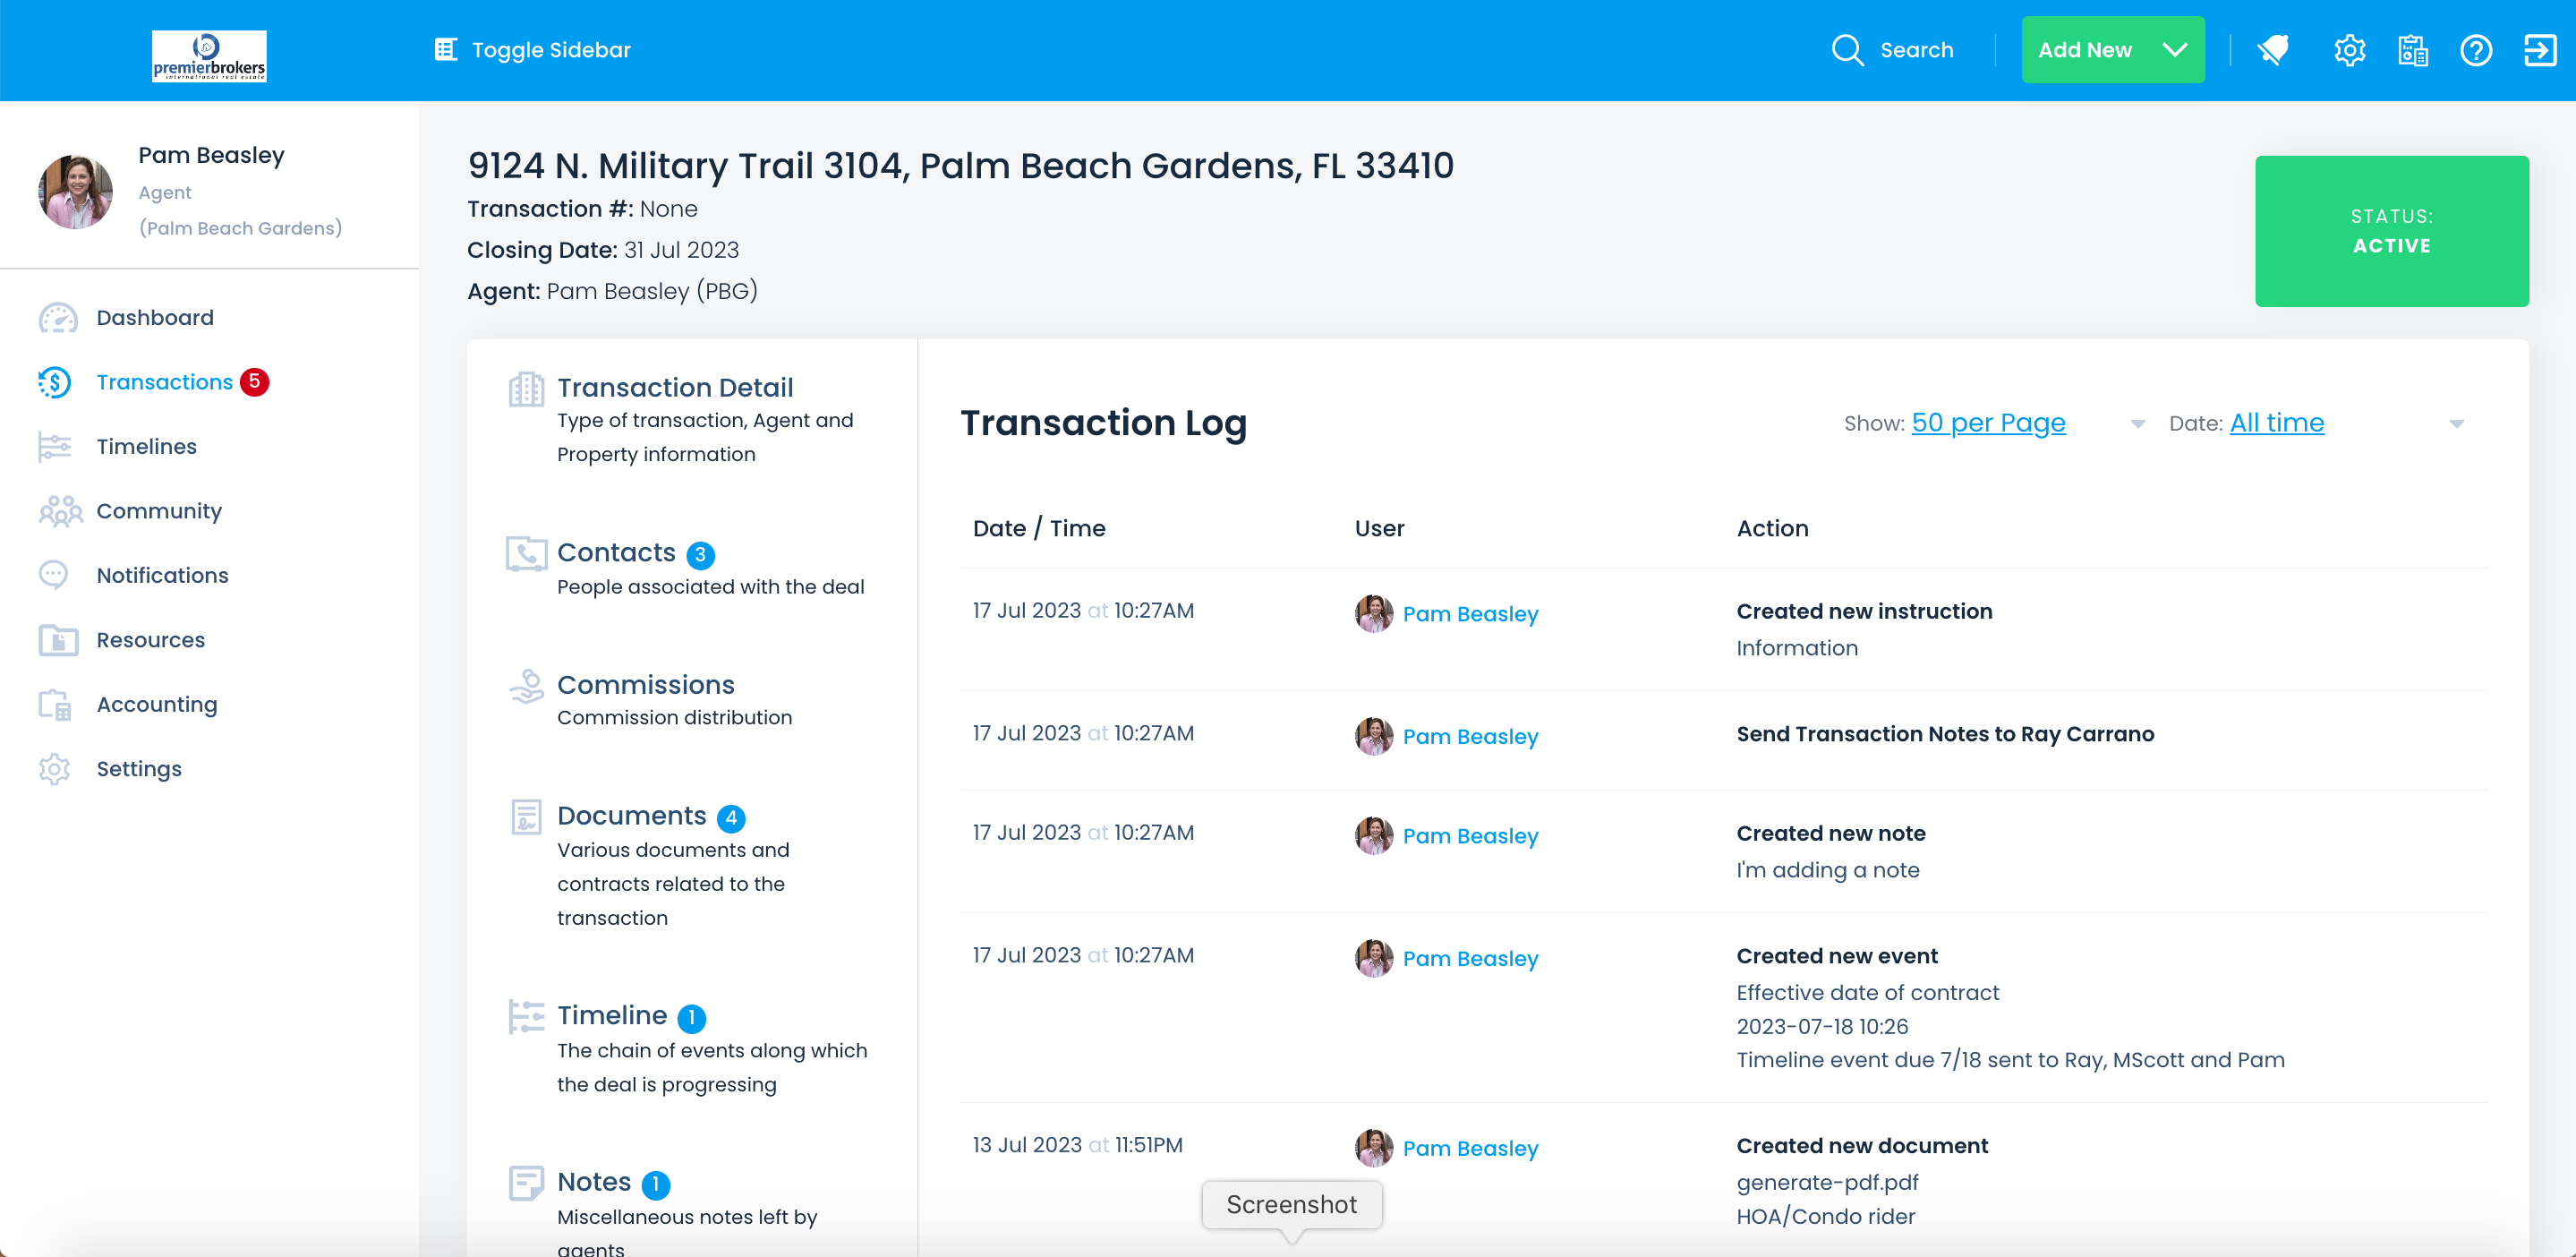Open the calculator calendar icon in header
This screenshot has height=1257, width=2576.
pos(2413,50)
